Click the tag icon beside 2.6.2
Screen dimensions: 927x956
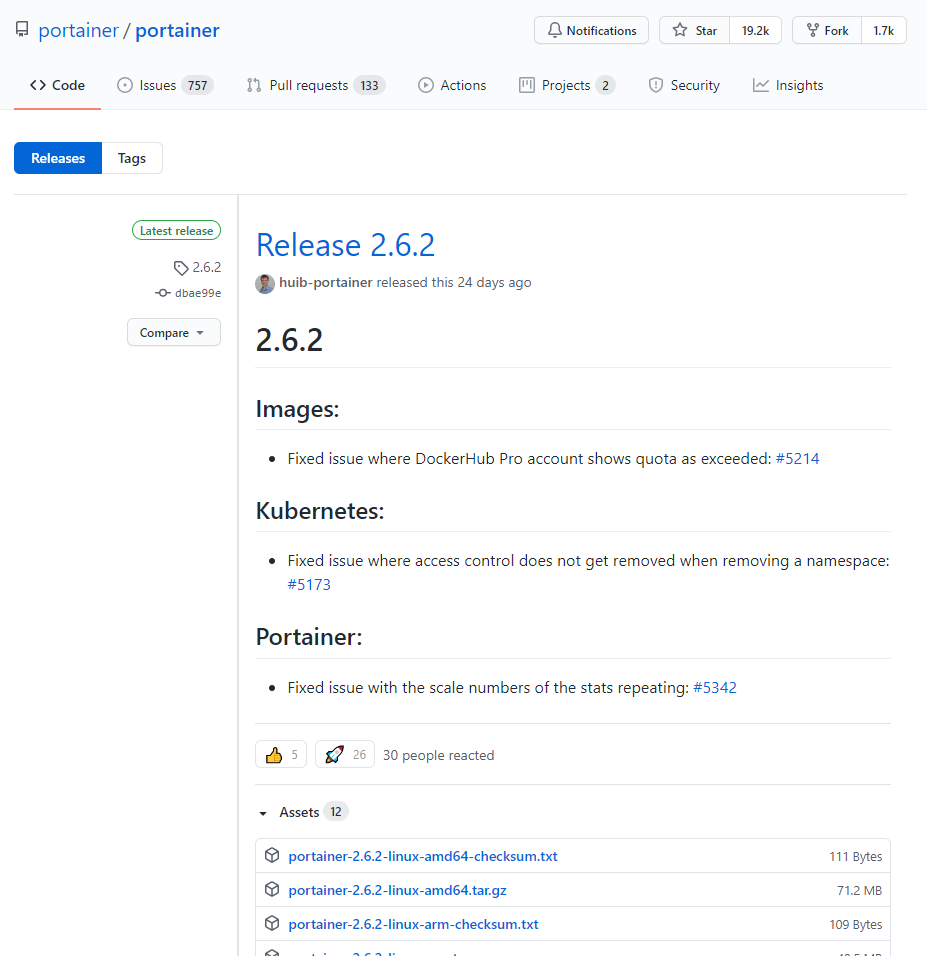tap(181, 268)
